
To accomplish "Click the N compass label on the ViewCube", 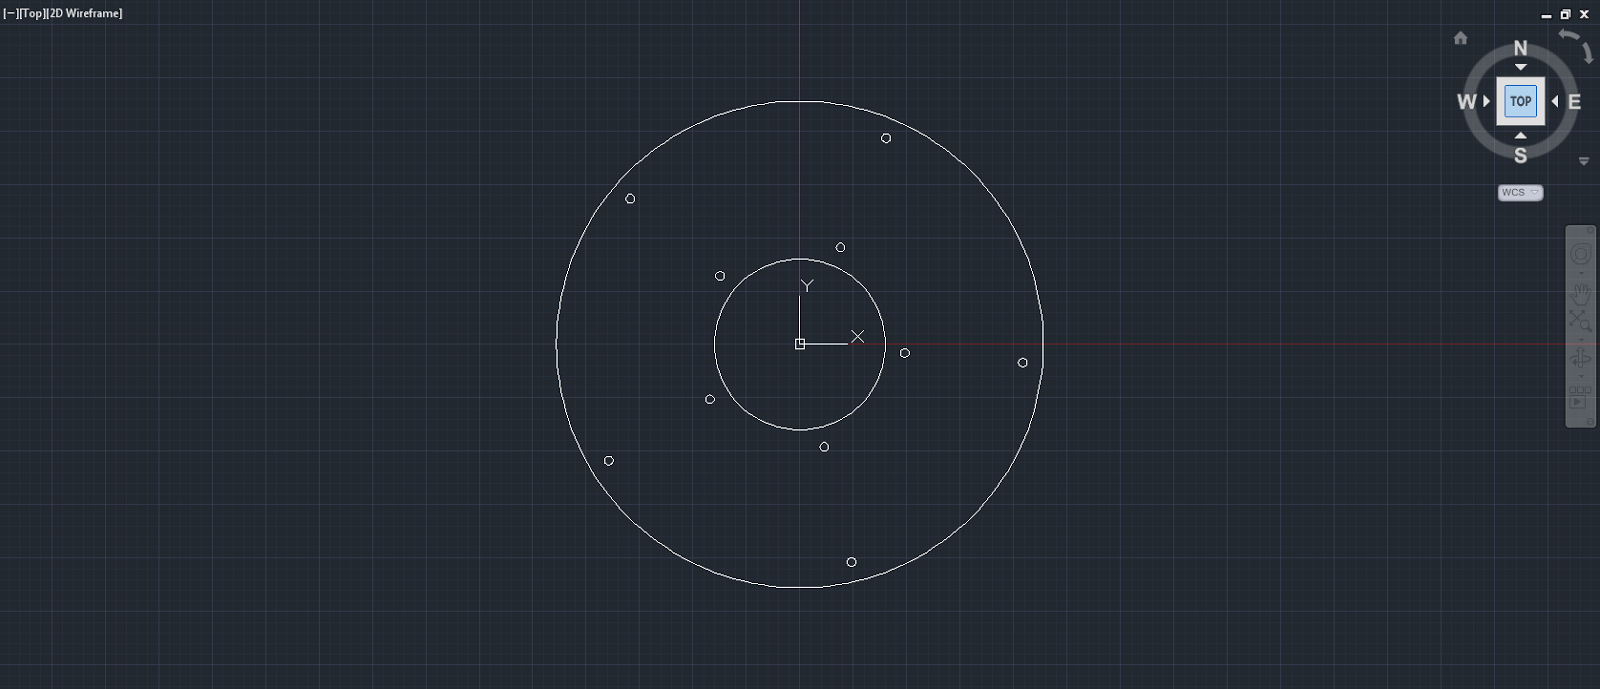I will (x=1520, y=48).
